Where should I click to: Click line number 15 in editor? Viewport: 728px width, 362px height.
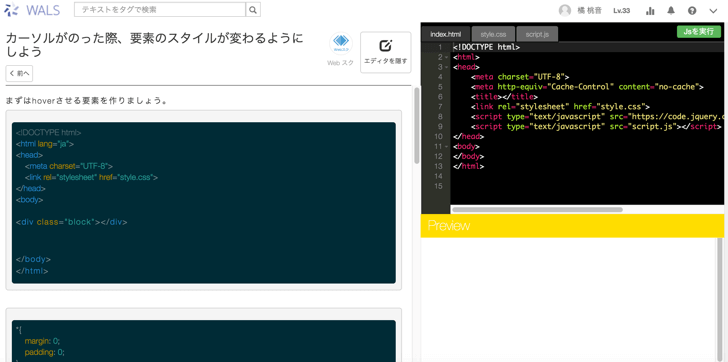[438, 186]
